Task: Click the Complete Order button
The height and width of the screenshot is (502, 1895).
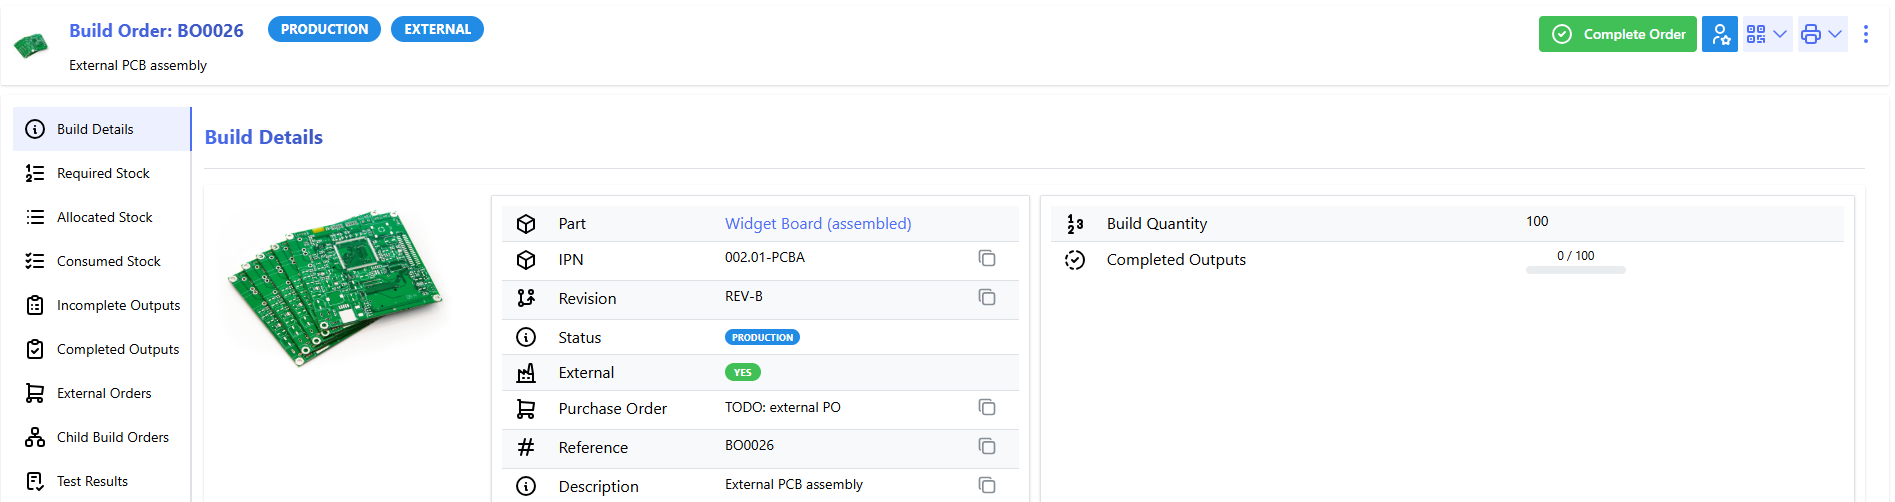Action: point(1617,34)
